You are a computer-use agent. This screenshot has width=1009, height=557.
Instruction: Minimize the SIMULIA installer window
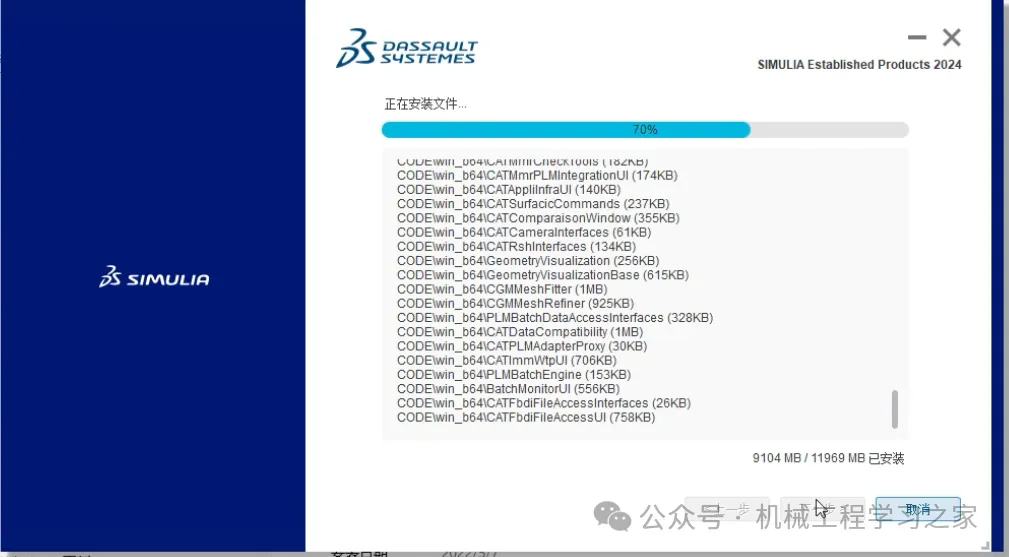pos(917,37)
